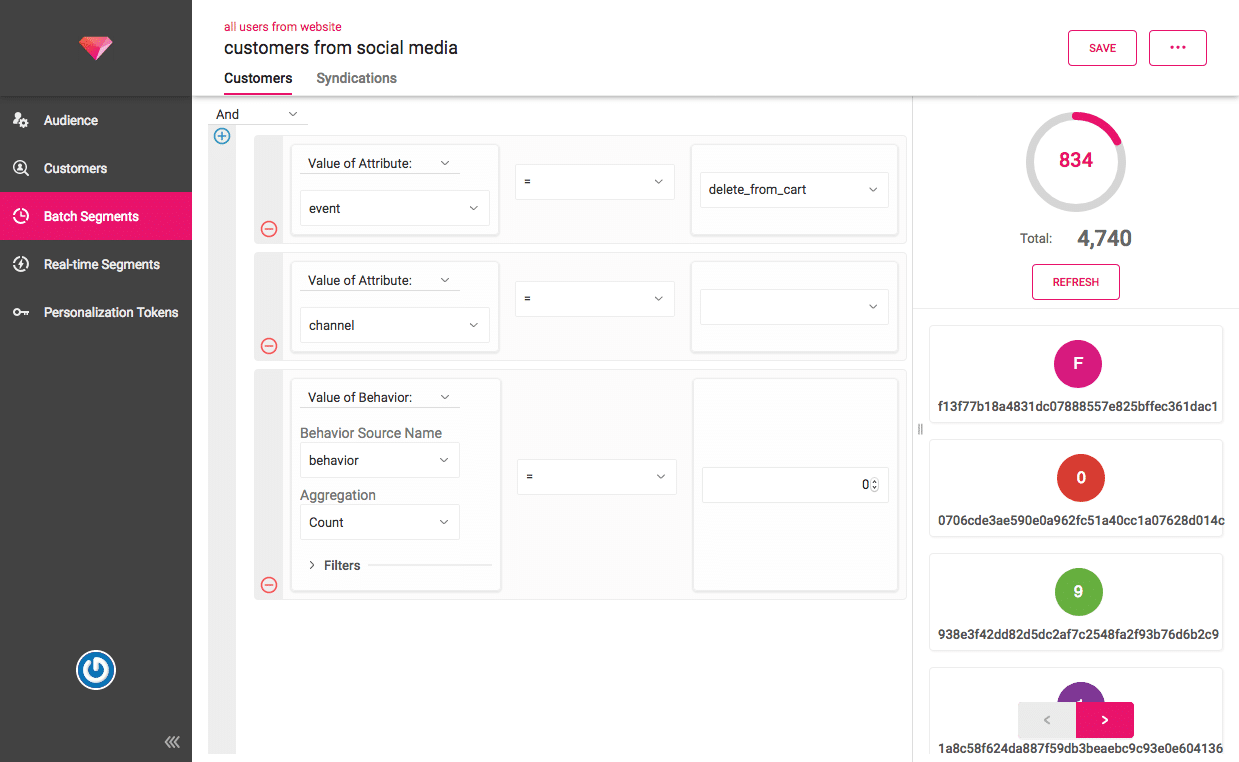This screenshot has width=1239, height=762.
Task: Open the empty channel value dropdown
Action: pyautogui.click(x=794, y=306)
